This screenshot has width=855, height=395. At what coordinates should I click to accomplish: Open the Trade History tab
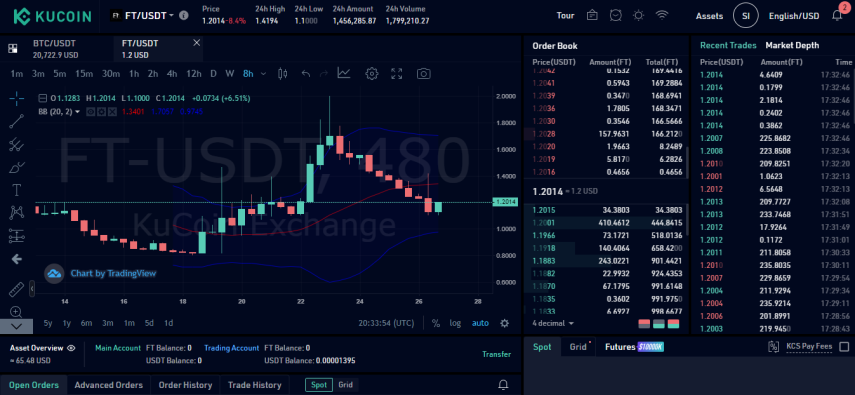click(x=255, y=385)
